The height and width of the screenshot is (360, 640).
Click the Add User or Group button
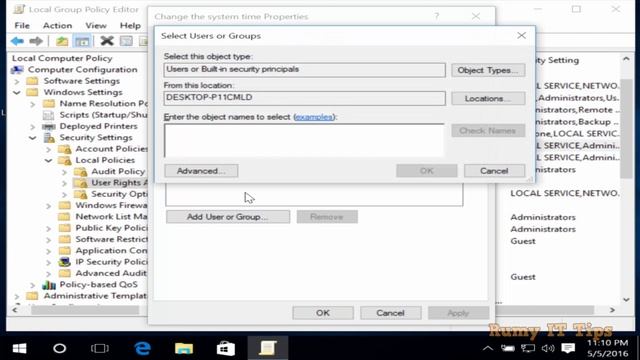(x=228, y=217)
